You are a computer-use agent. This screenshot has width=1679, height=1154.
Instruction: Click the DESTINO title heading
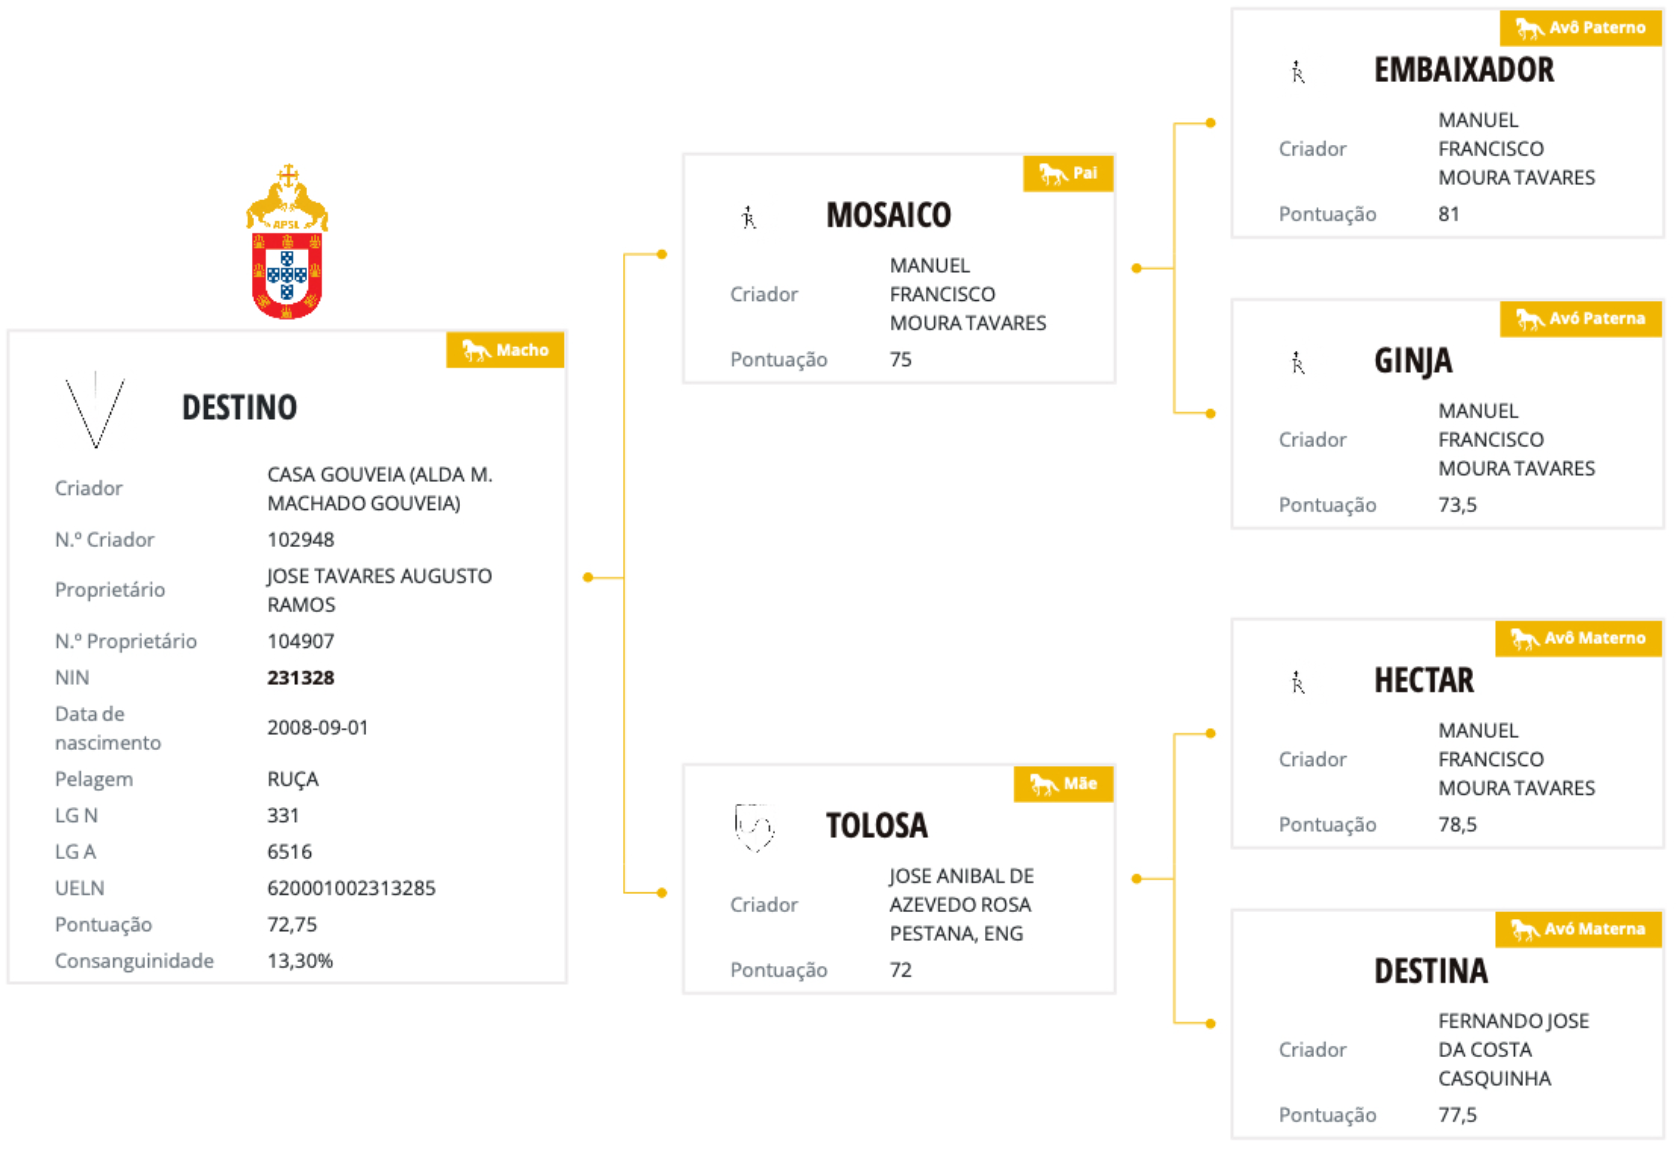pos(239,408)
